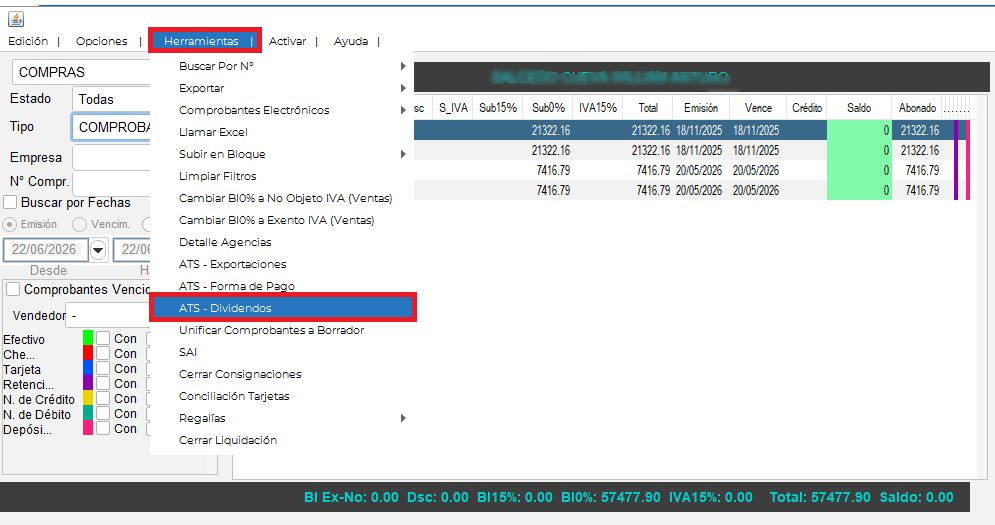995x525 pixels.
Task: Click the green Efectivo color swatch
Action: click(88, 338)
